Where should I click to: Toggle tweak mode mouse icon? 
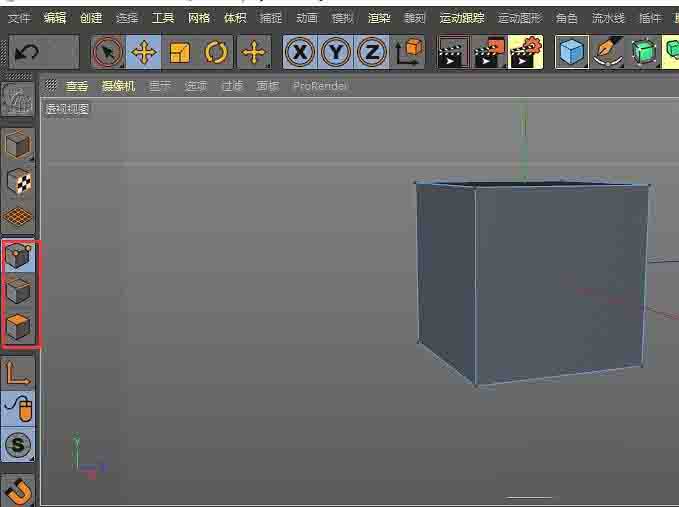(x=18, y=409)
